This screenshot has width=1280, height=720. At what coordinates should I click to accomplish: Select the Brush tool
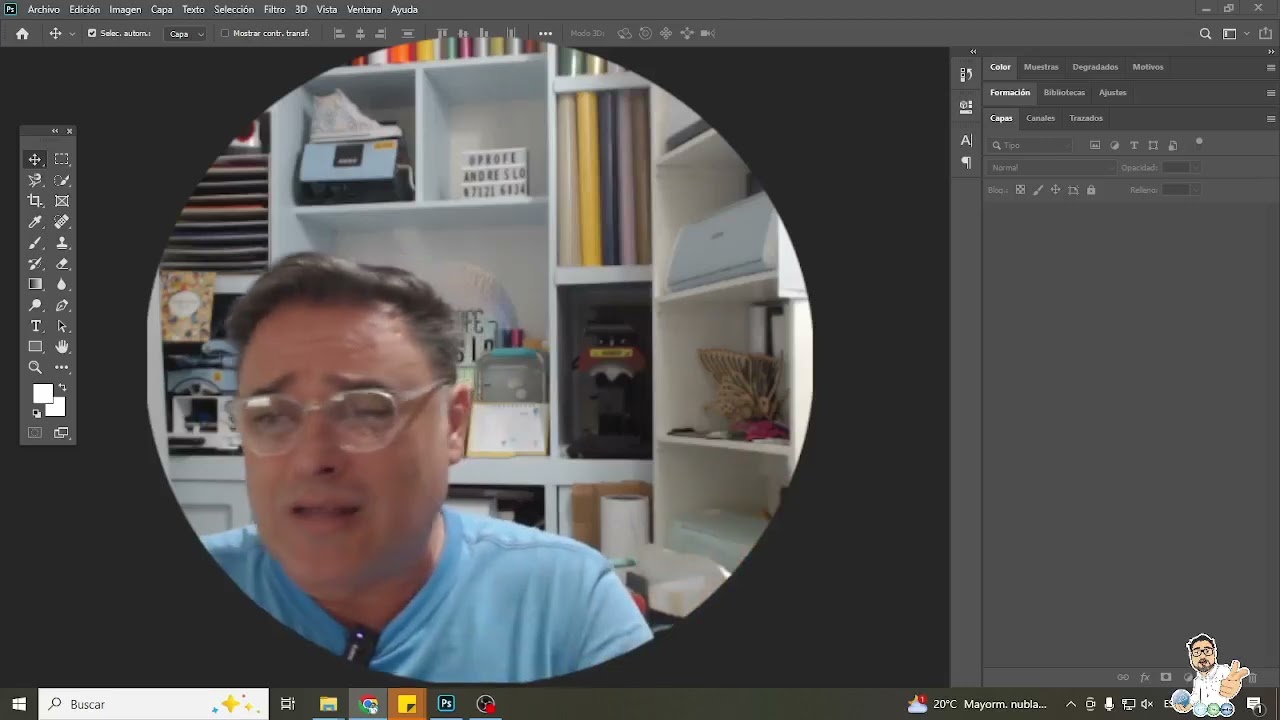pyautogui.click(x=35, y=243)
